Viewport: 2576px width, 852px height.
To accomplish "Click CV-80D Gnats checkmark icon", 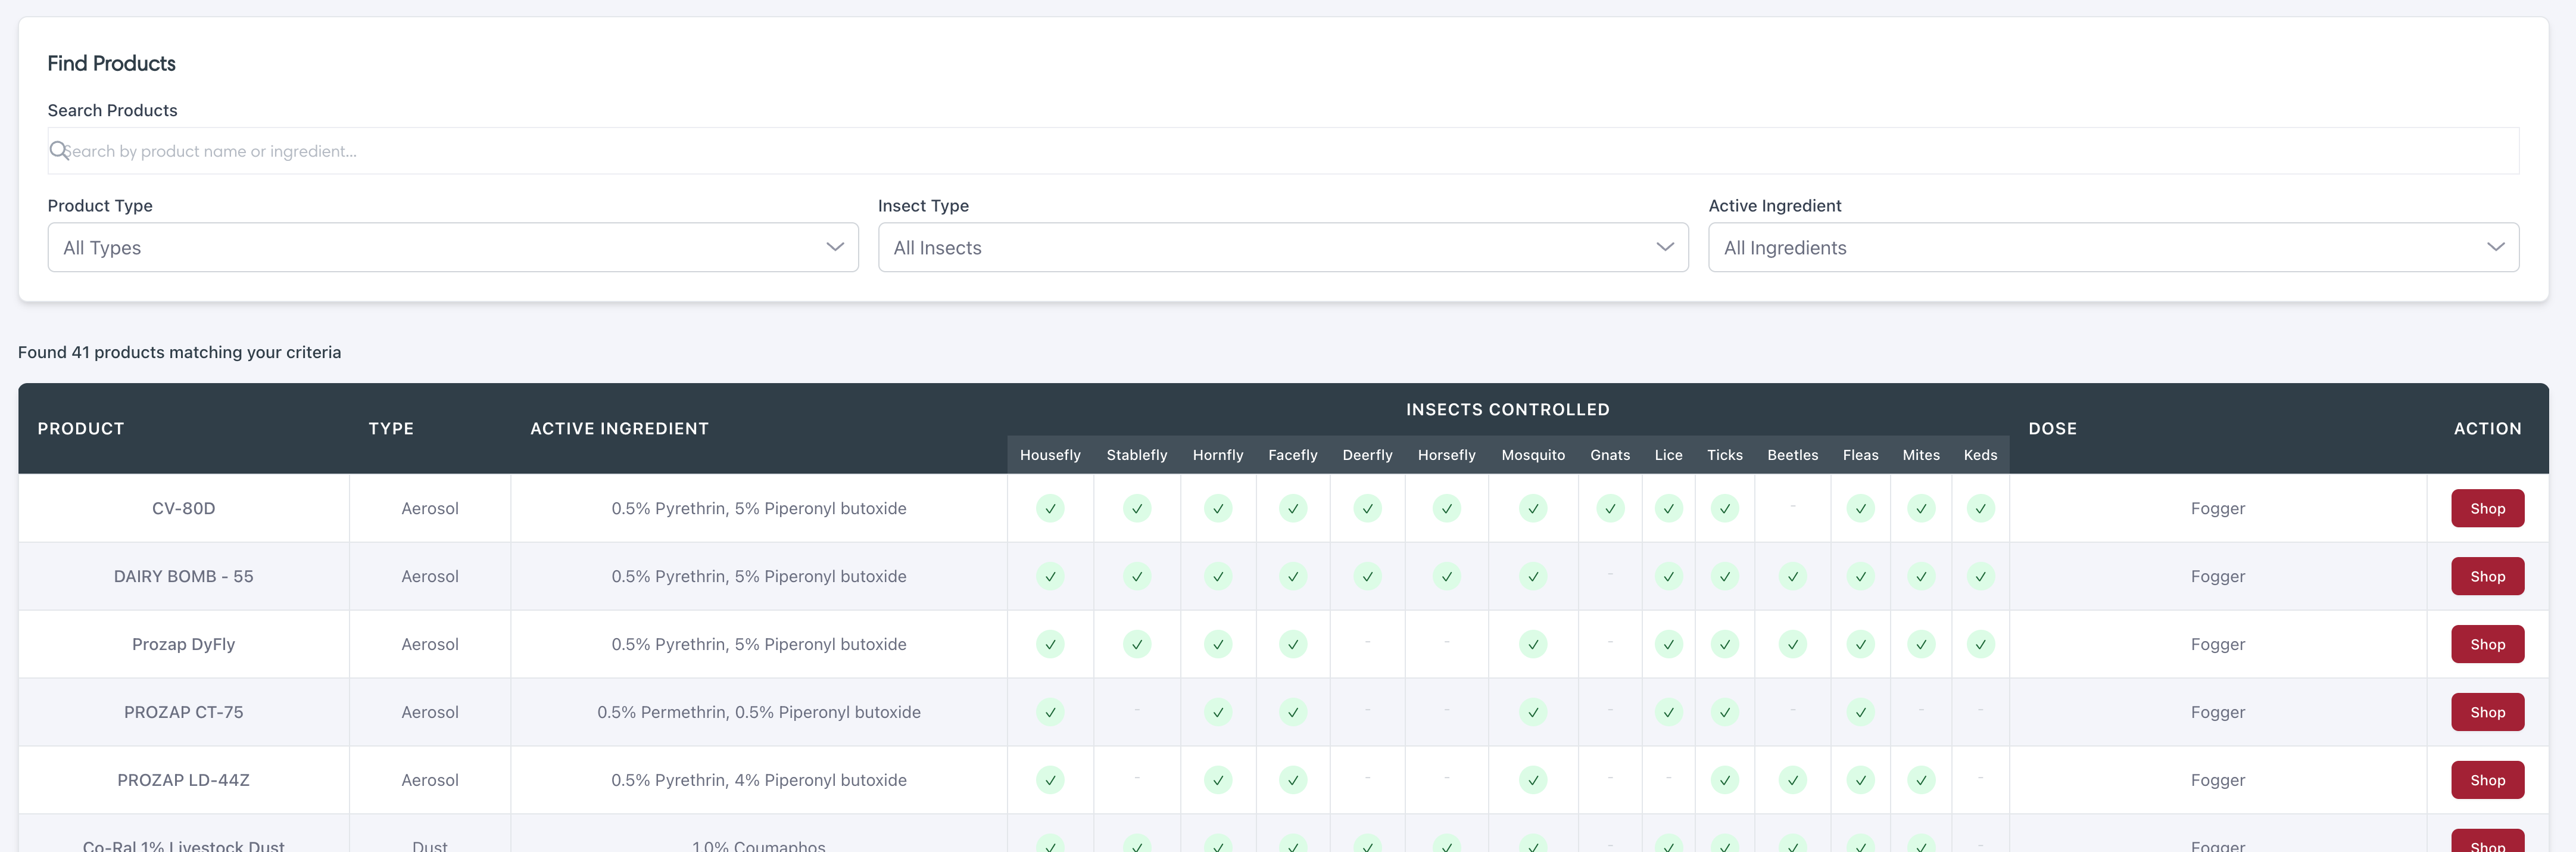I will tap(1609, 508).
